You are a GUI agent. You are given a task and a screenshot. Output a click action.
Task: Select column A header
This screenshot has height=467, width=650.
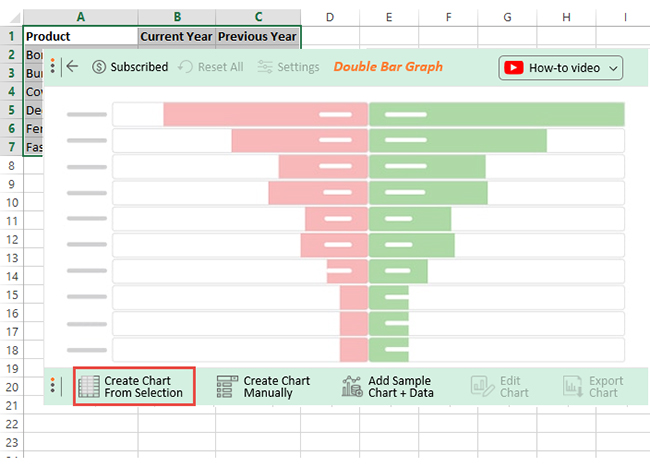coord(80,17)
